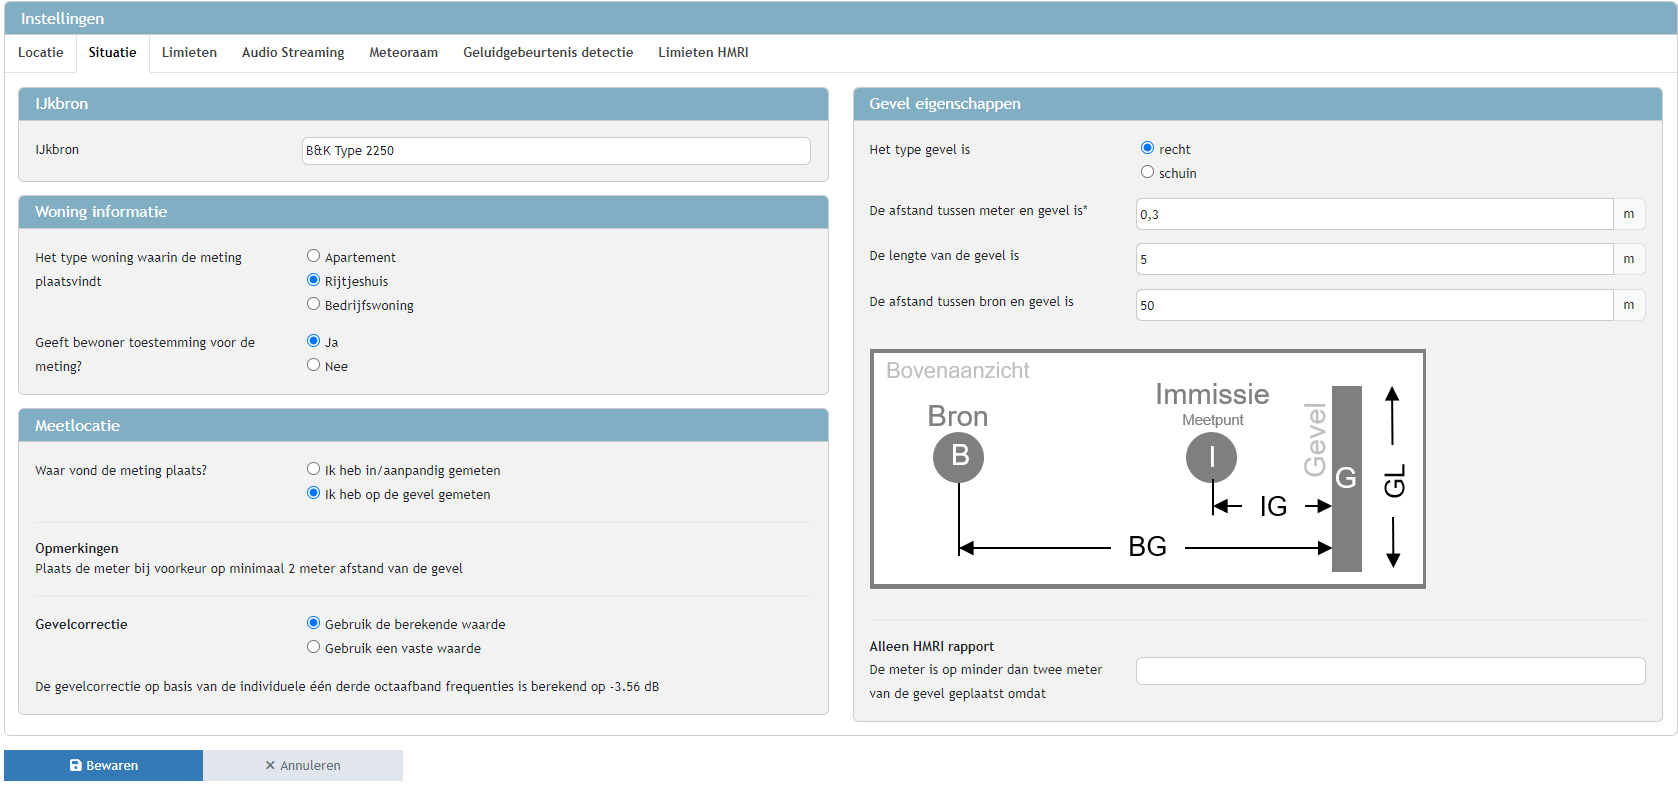Choose 'Gebruik een vaste waarde' option
1678x786 pixels.
pos(314,648)
